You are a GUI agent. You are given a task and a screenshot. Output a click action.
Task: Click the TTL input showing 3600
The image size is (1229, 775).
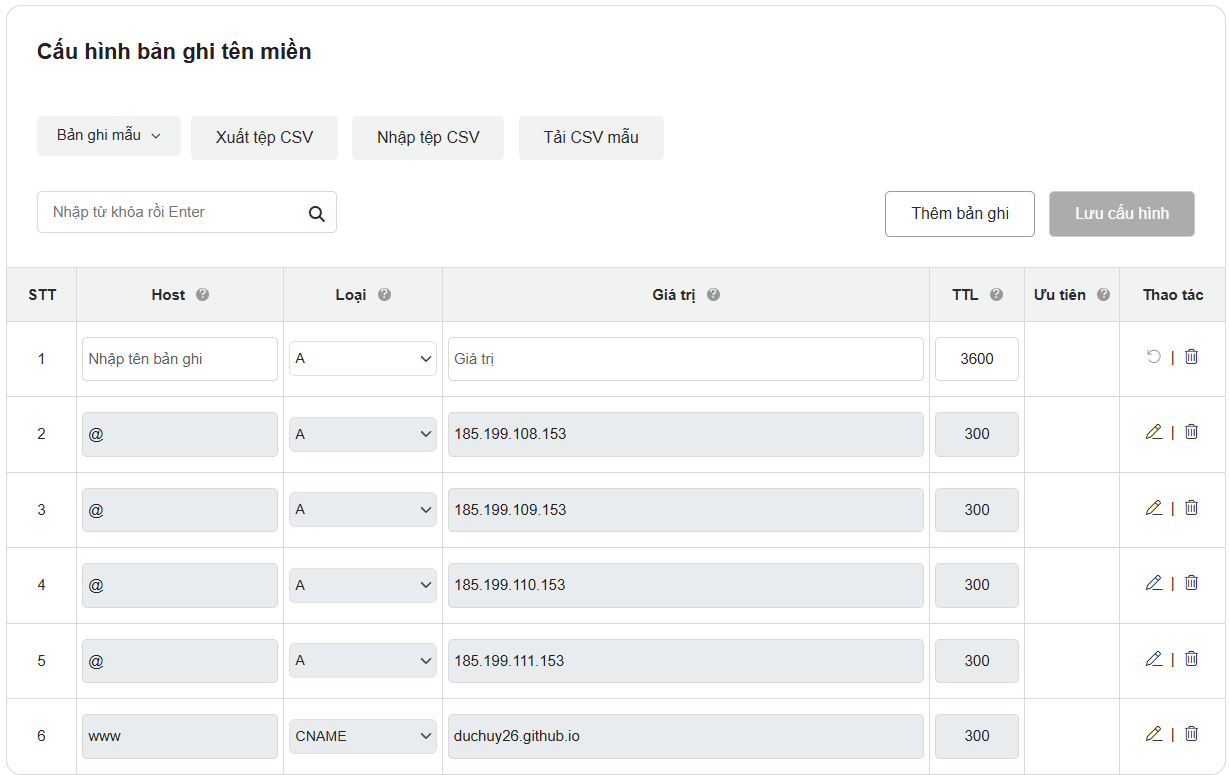(x=976, y=358)
